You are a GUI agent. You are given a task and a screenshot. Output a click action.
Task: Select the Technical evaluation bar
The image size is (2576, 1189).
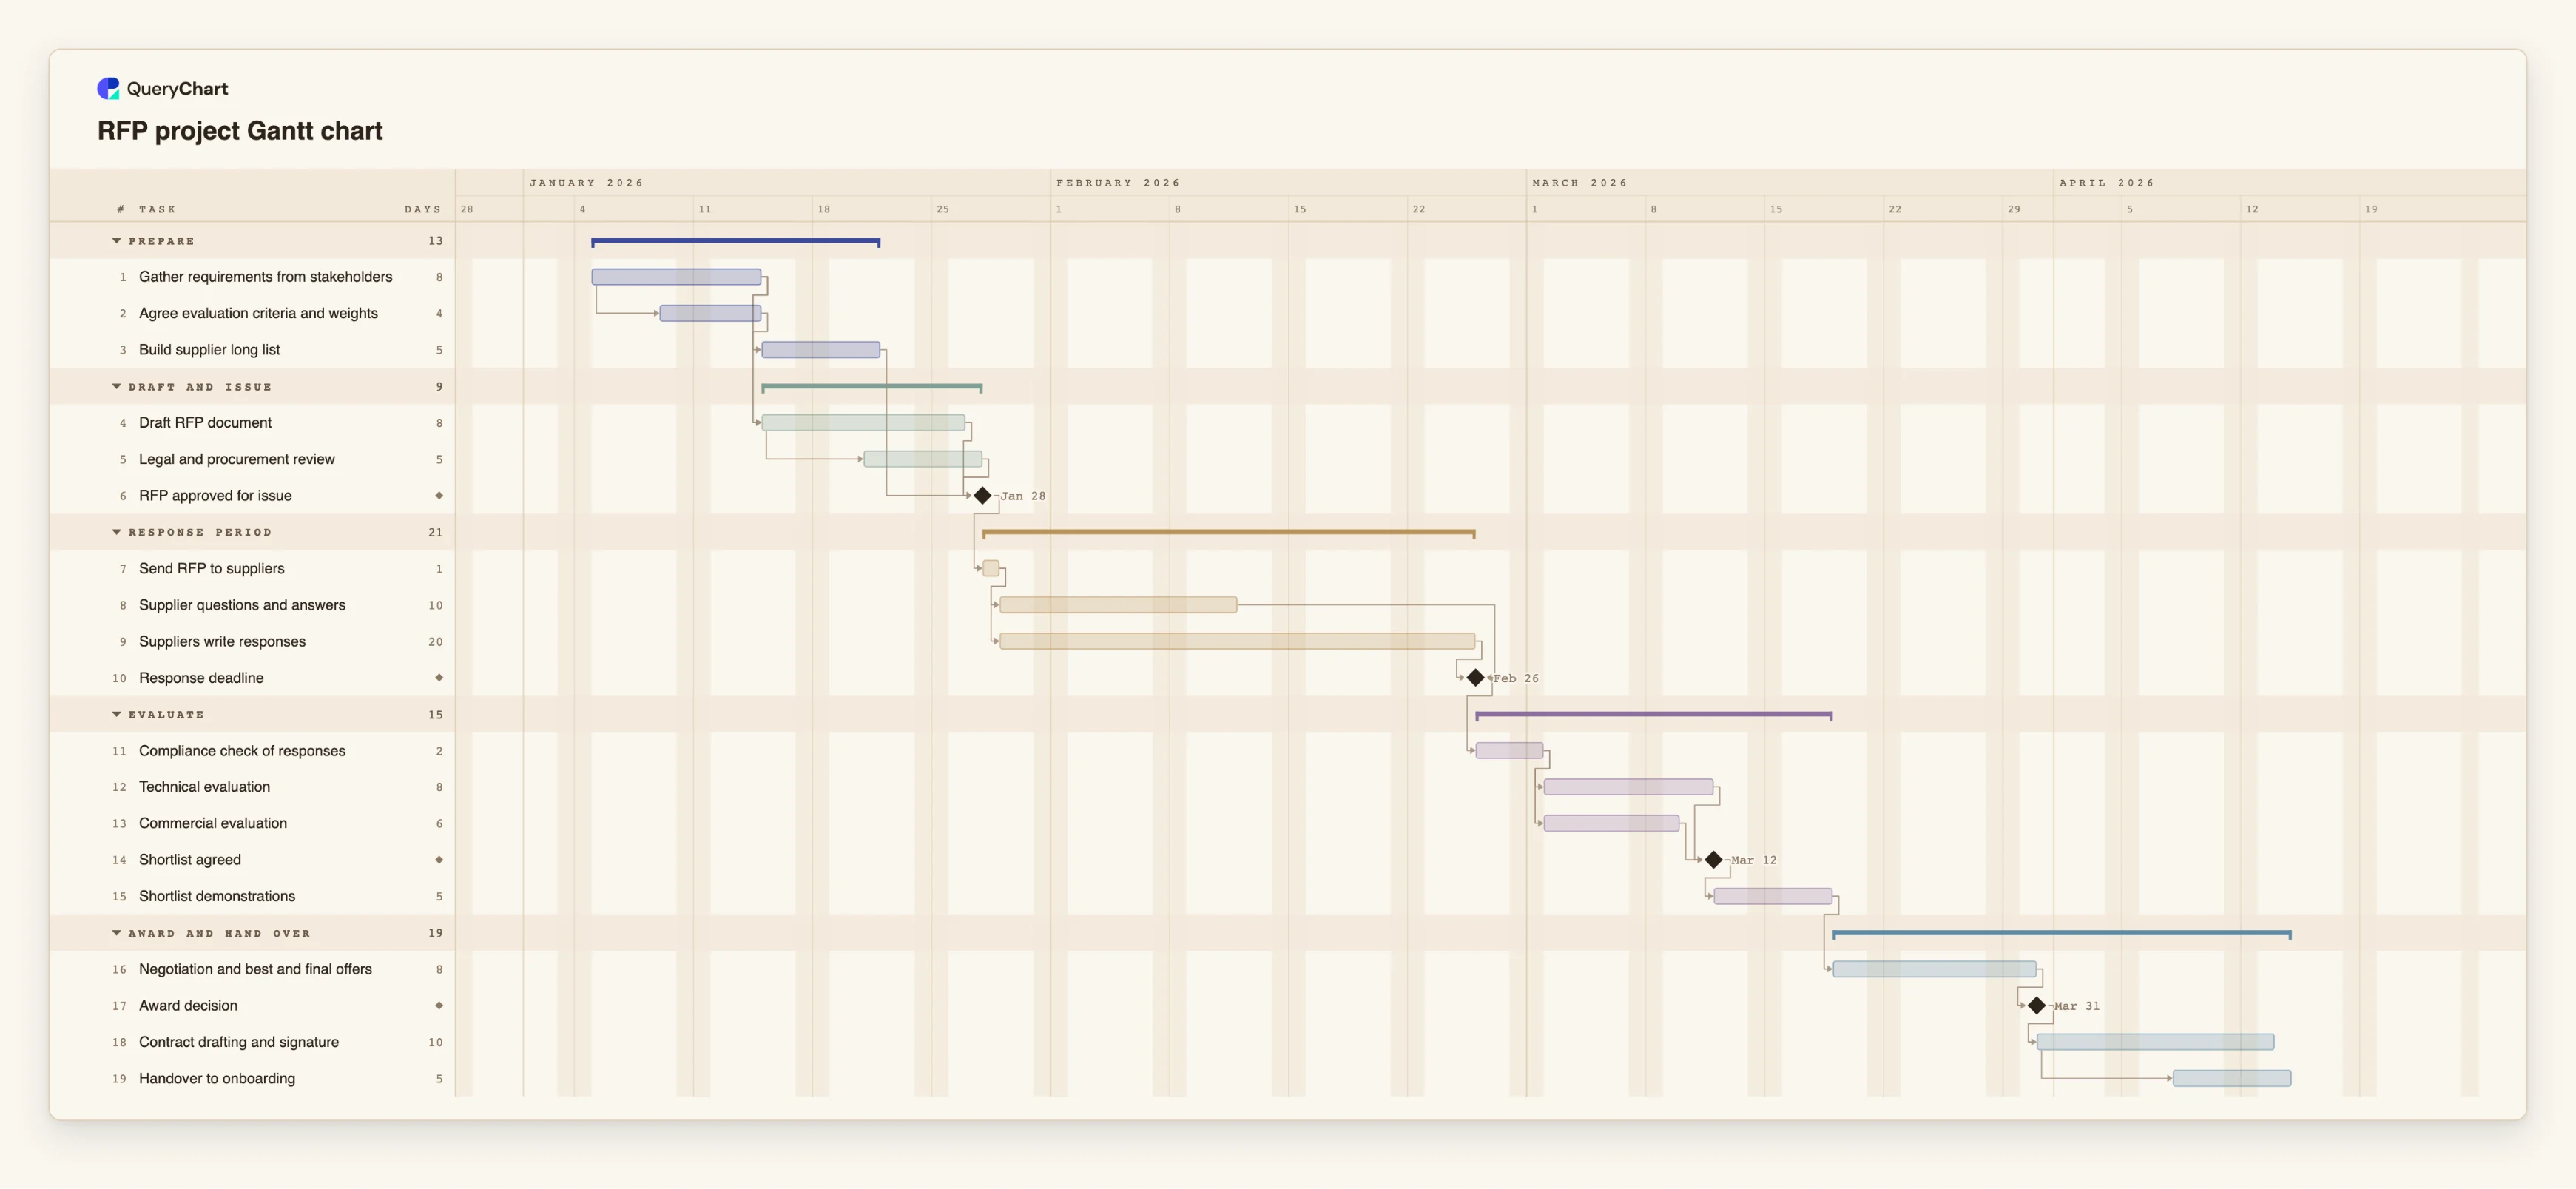pos(1628,787)
